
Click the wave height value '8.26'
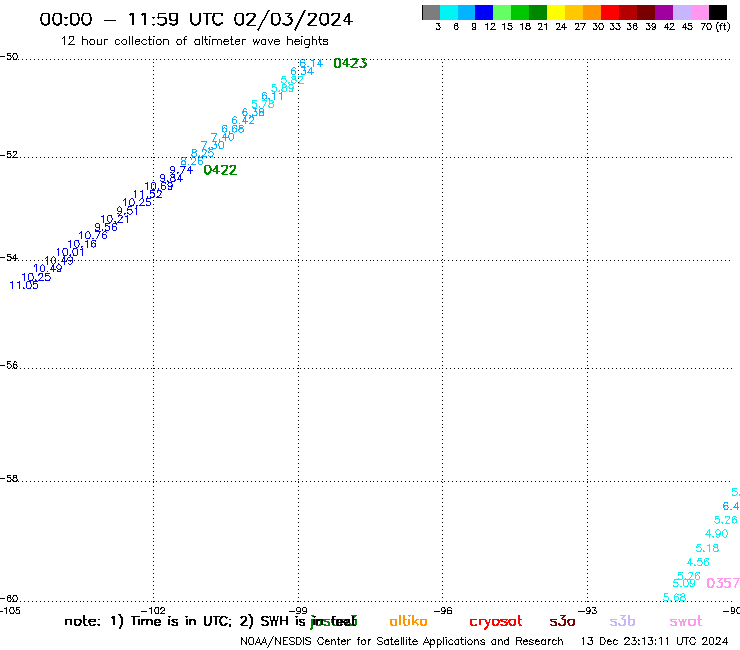point(192,161)
